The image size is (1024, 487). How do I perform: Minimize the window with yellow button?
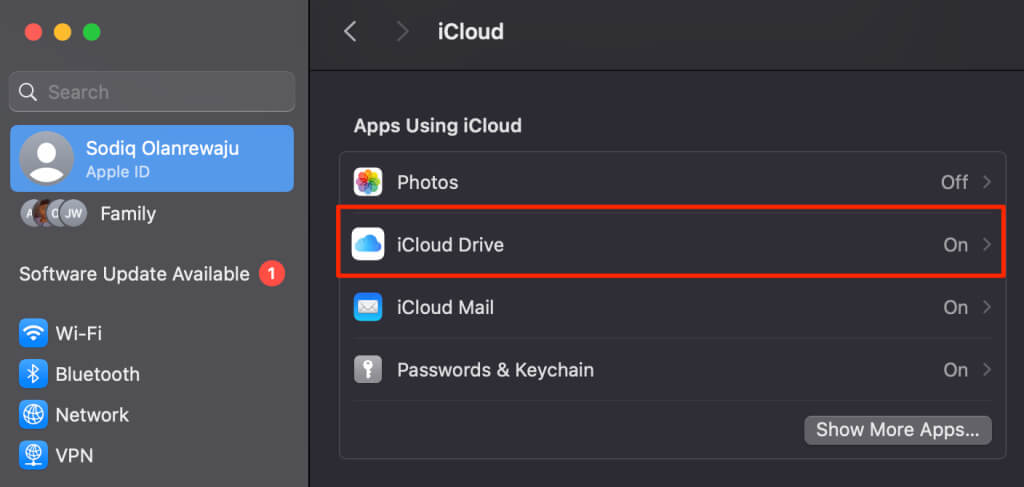click(x=63, y=32)
